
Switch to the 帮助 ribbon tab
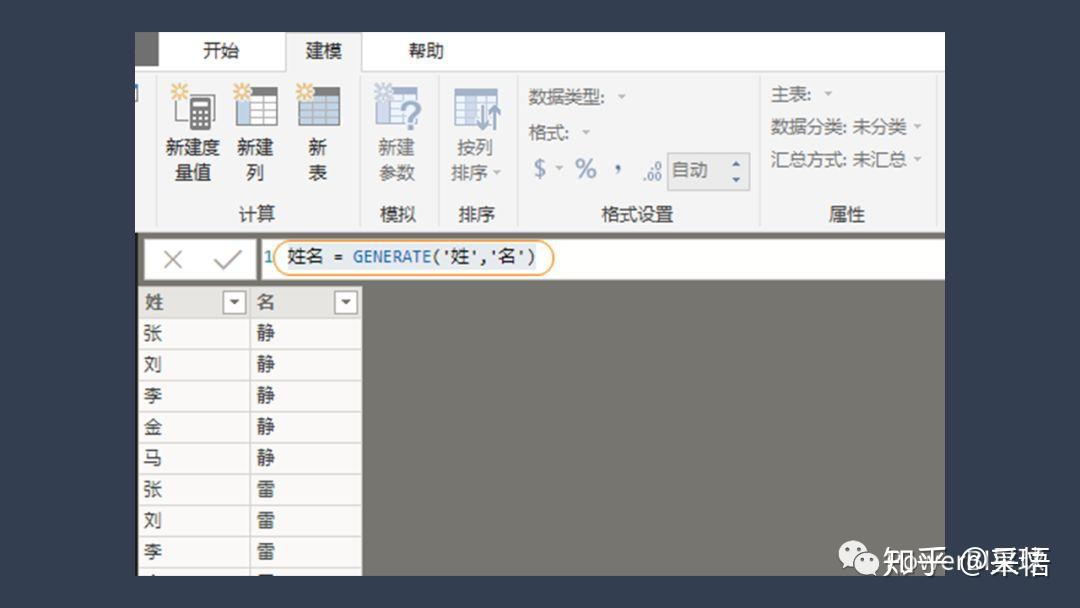[x=426, y=50]
